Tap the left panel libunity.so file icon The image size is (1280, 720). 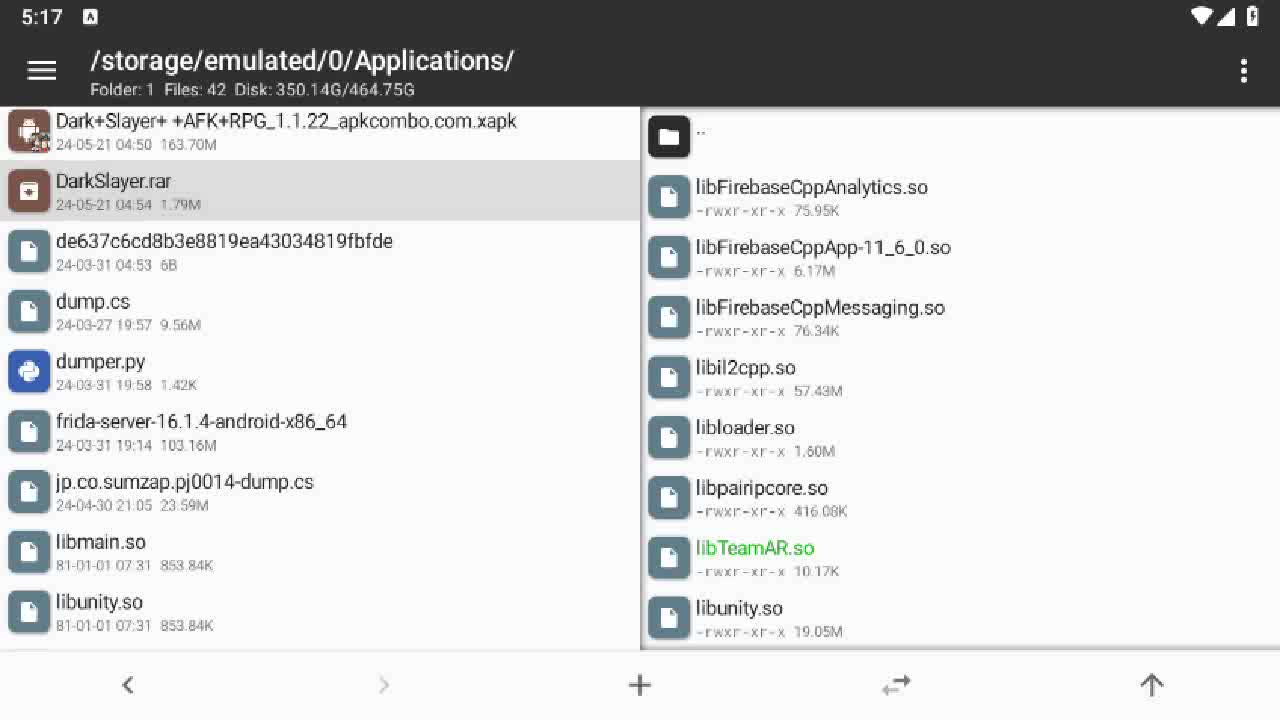pos(29,612)
